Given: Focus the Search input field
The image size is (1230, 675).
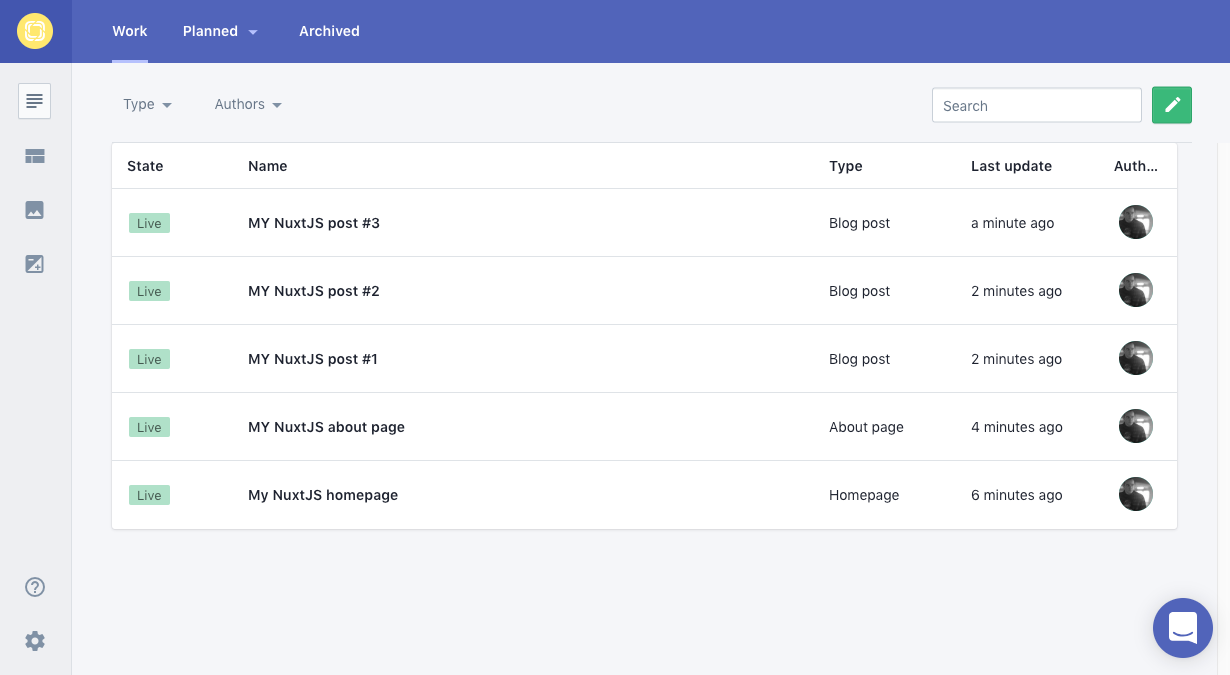Looking at the screenshot, I should coord(1037,105).
